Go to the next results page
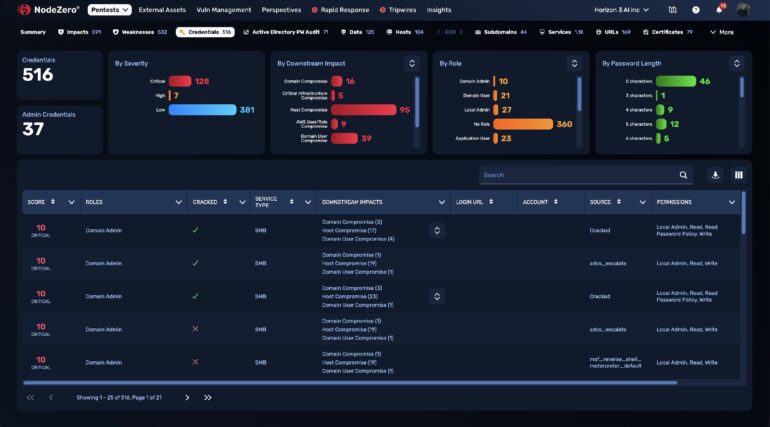The image size is (770, 427). tap(187, 398)
